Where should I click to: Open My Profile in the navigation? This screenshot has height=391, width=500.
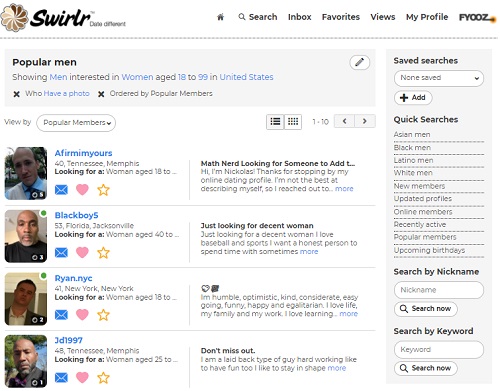[x=427, y=17]
